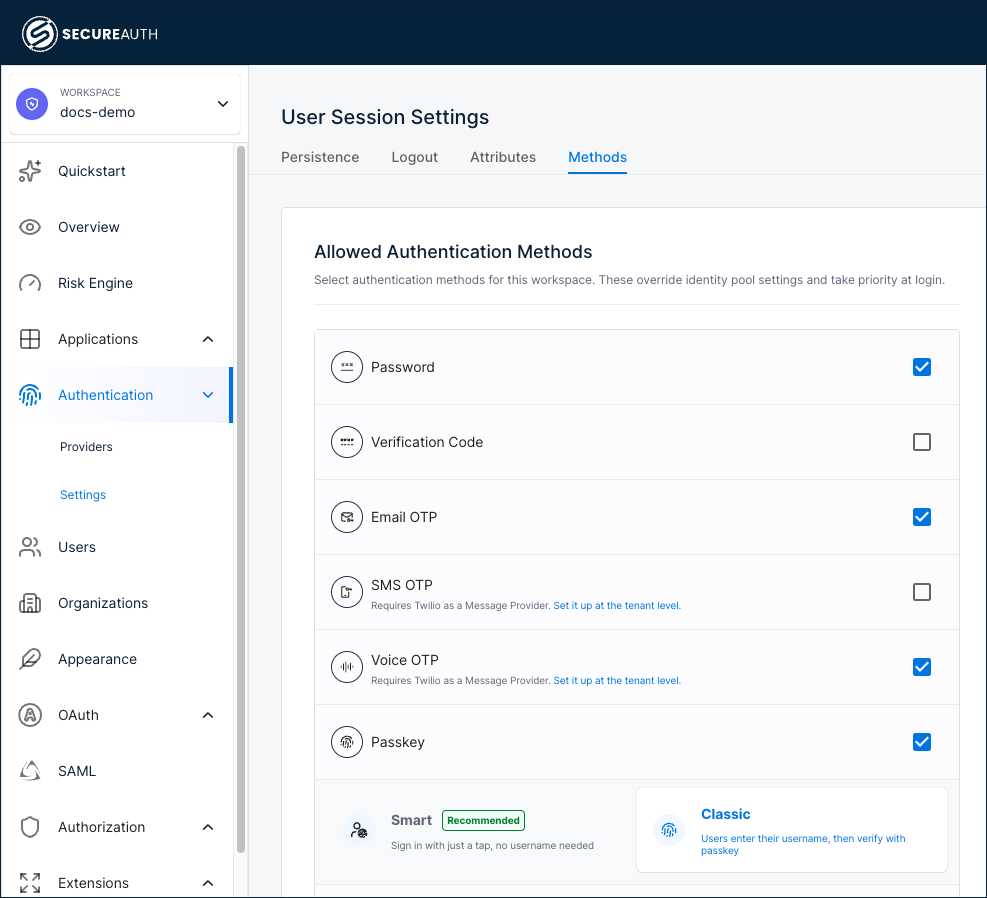
Task: Select the Applications grid icon
Action: coord(30,339)
